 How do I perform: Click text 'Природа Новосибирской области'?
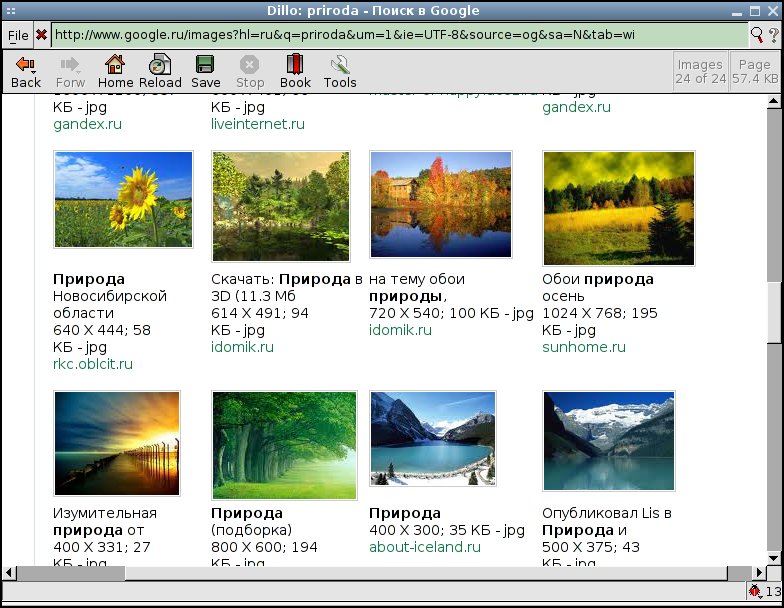pyautogui.click(x=110, y=296)
